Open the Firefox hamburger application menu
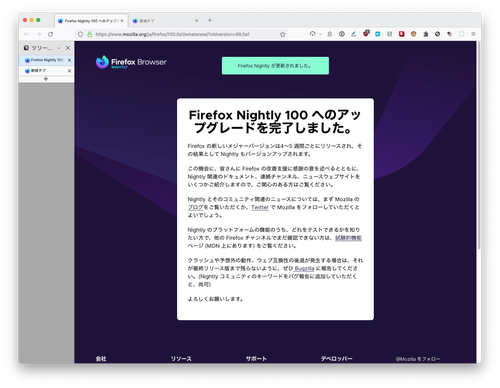 coord(473,34)
